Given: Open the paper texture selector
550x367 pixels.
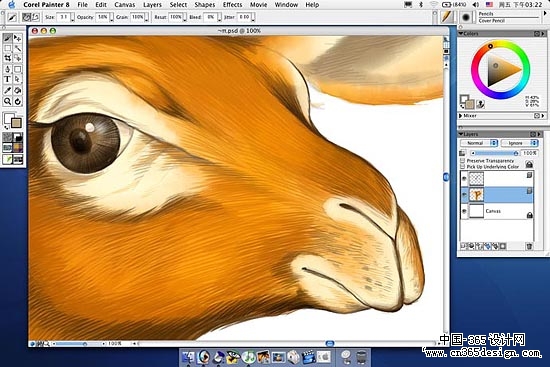Looking at the screenshot, I should [7, 137].
